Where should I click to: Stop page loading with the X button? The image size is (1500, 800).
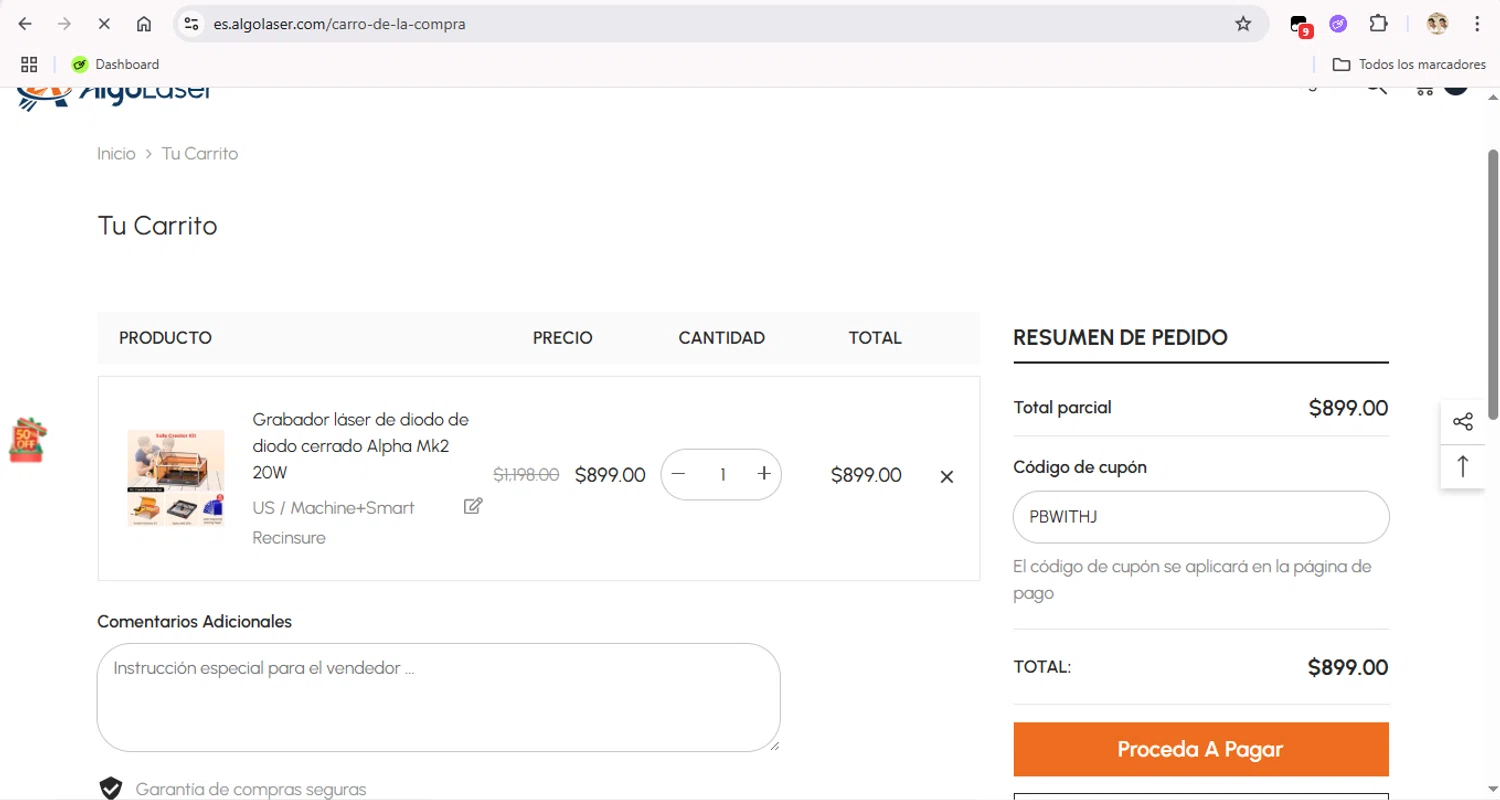104,24
